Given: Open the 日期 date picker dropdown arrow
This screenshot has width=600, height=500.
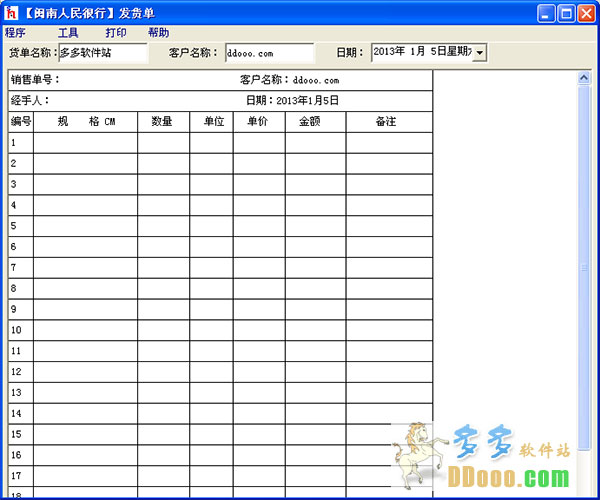Looking at the screenshot, I should 479,52.
